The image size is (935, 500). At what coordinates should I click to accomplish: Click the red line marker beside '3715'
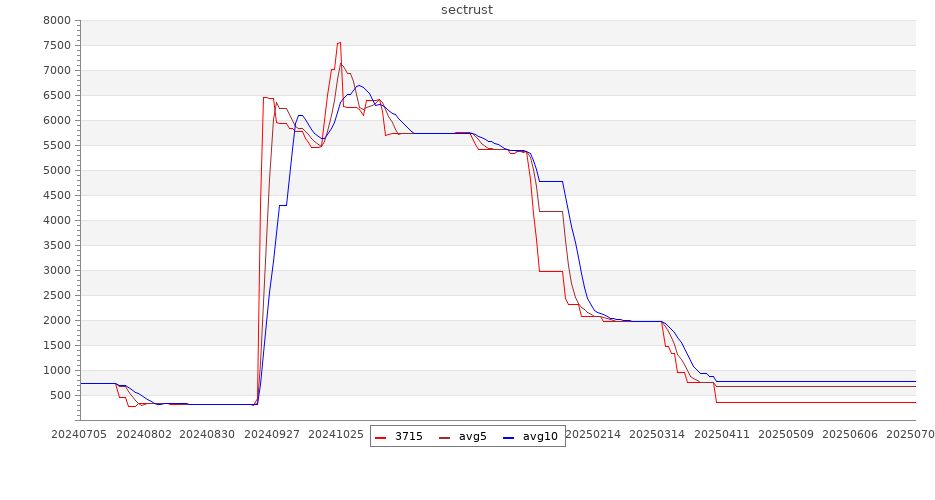point(381,437)
